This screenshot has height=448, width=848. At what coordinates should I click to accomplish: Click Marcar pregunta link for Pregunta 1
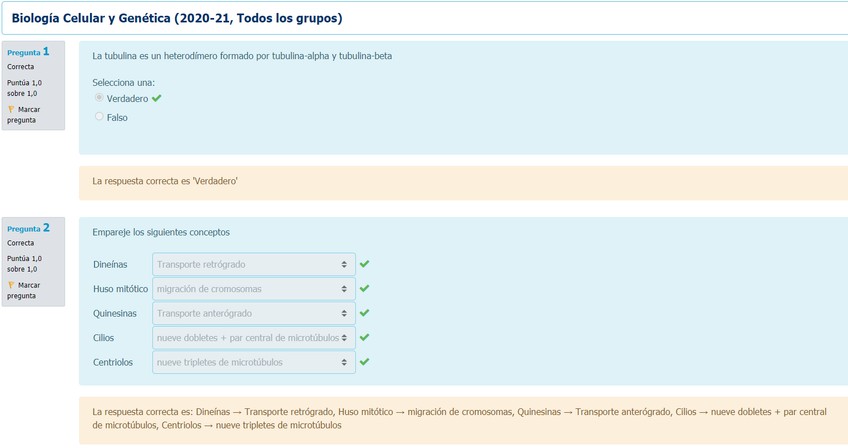pyautogui.click(x=23, y=115)
